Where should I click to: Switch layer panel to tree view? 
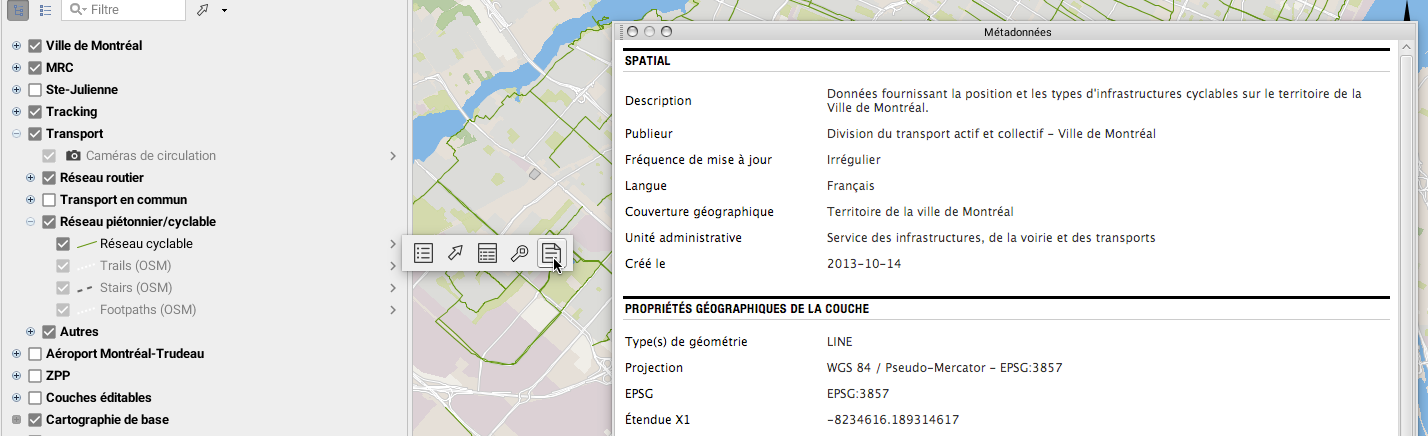pyautogui.click(x=19, y=10)
